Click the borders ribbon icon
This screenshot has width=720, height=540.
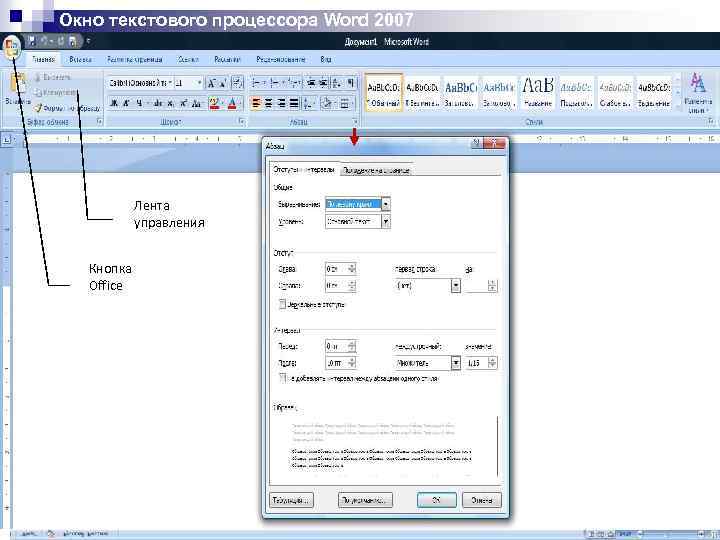345,103
